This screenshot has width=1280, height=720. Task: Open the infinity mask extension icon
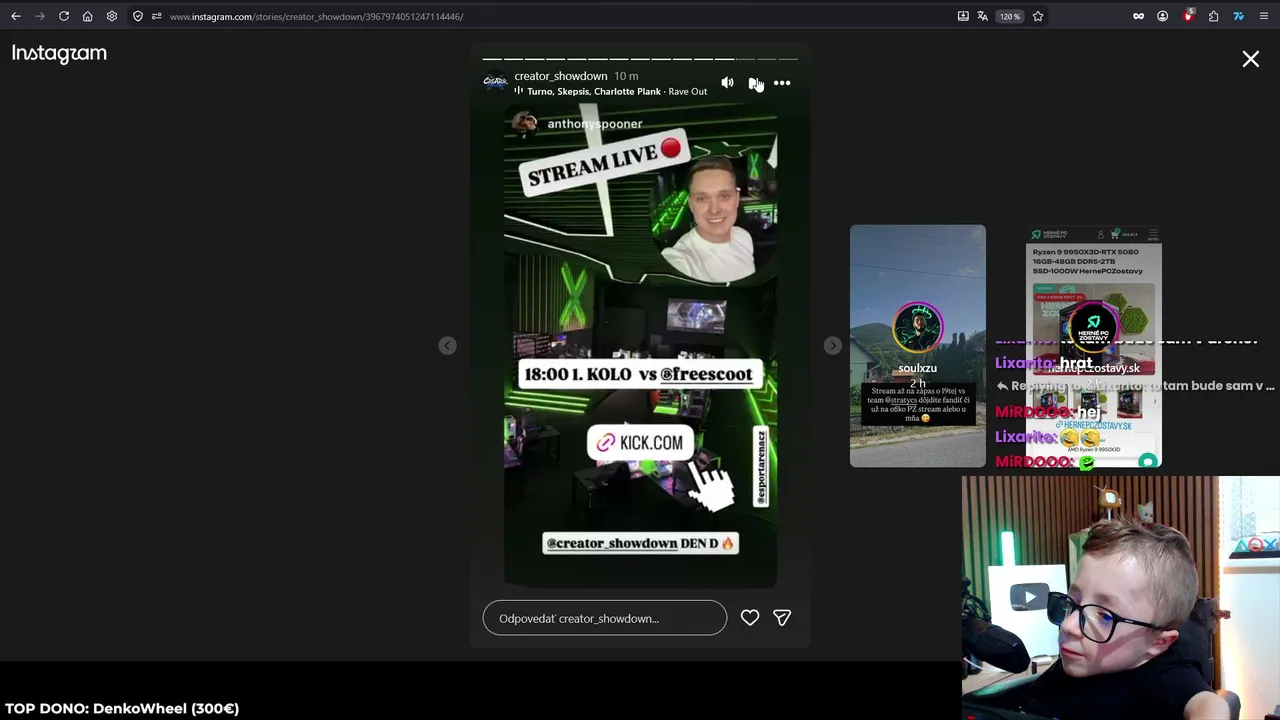(x=1138, y=16)
